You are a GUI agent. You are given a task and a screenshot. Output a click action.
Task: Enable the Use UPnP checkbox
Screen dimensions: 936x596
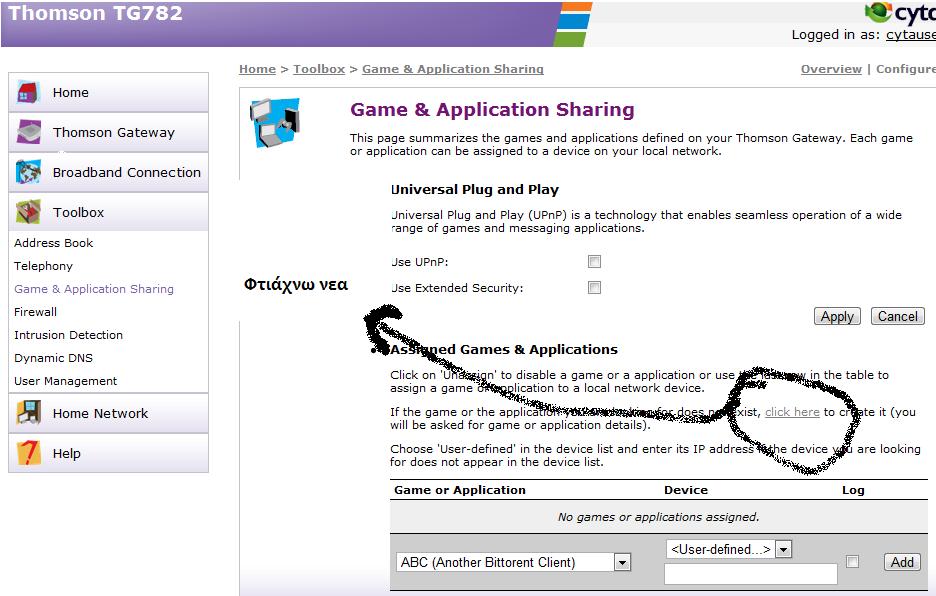(x=594, y=262)
